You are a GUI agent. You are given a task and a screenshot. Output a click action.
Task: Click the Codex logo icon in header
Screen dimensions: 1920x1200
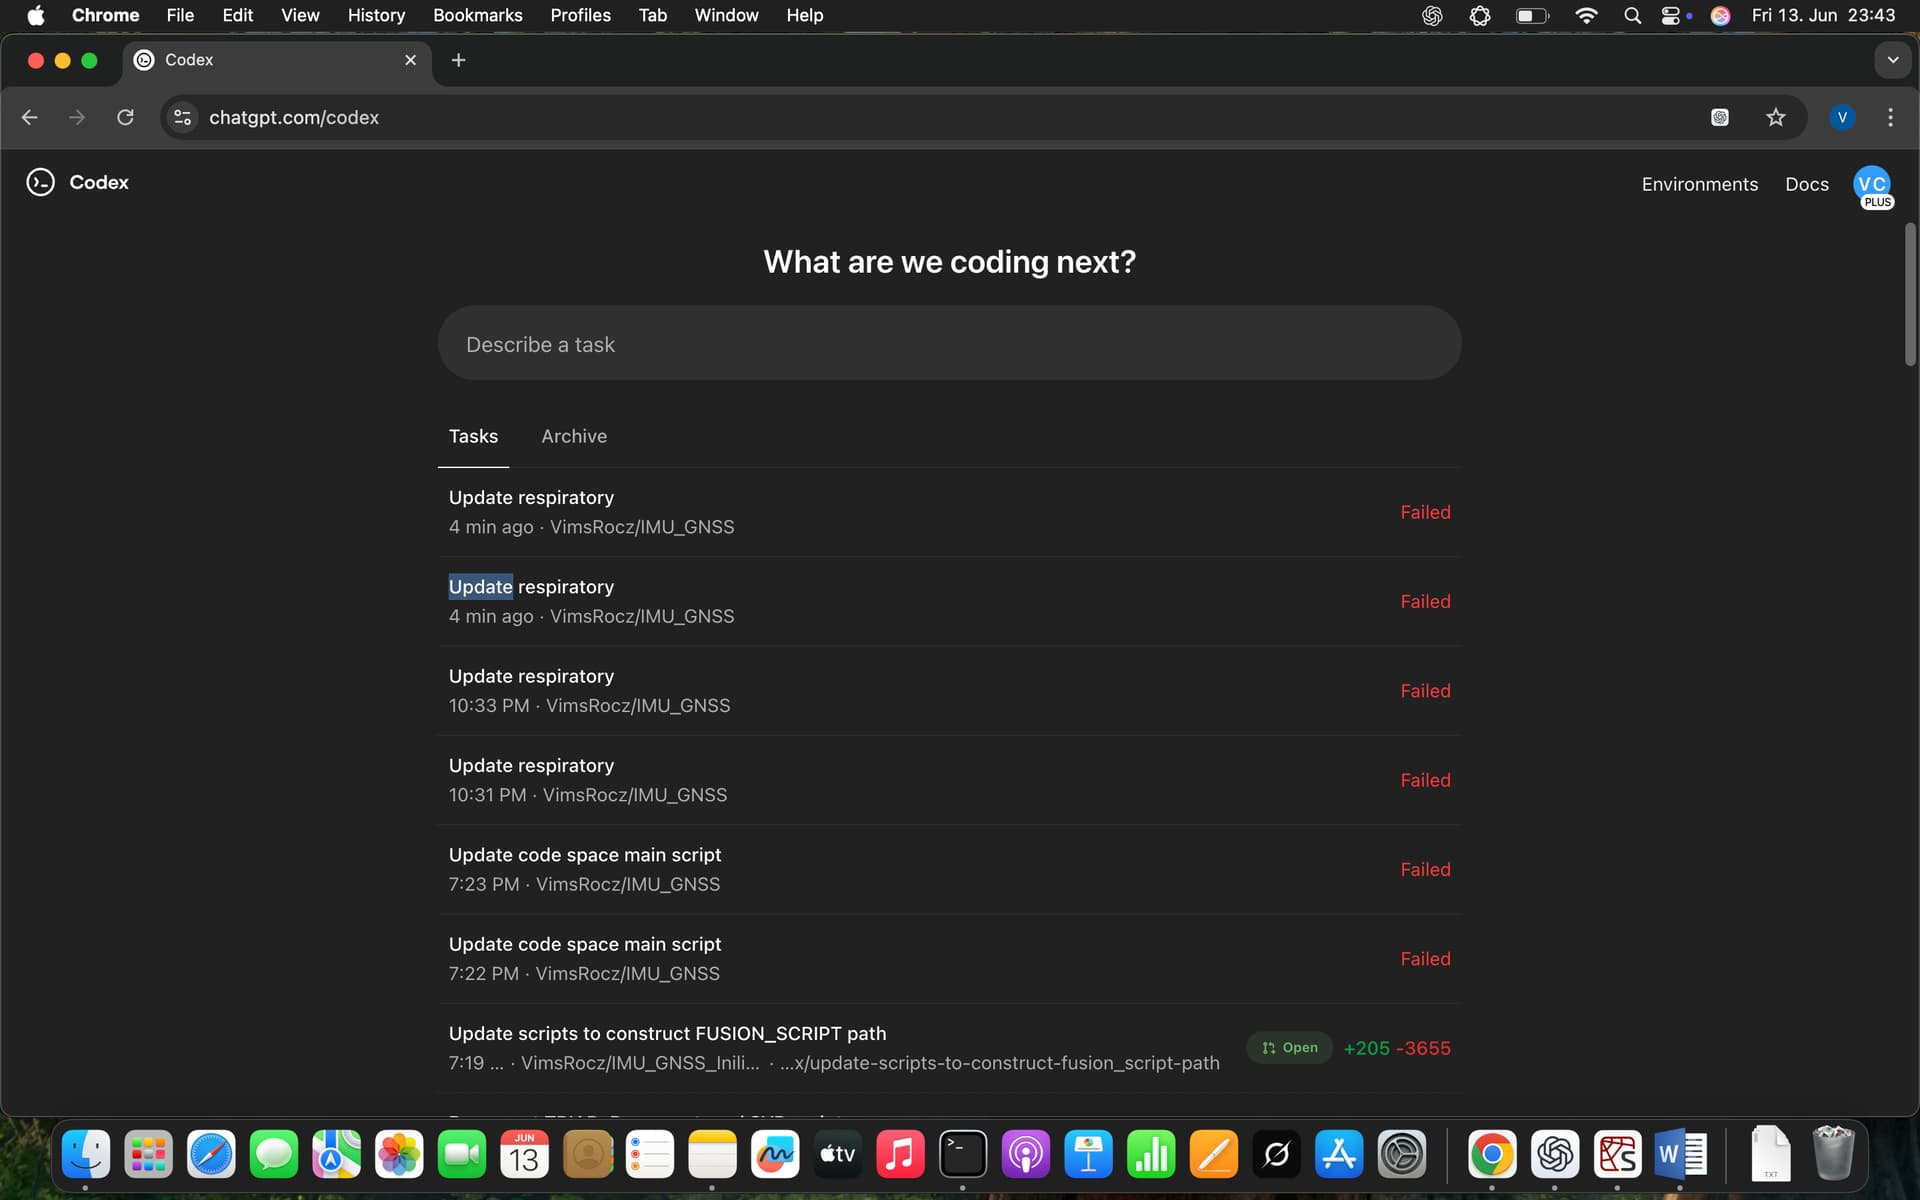40,182
